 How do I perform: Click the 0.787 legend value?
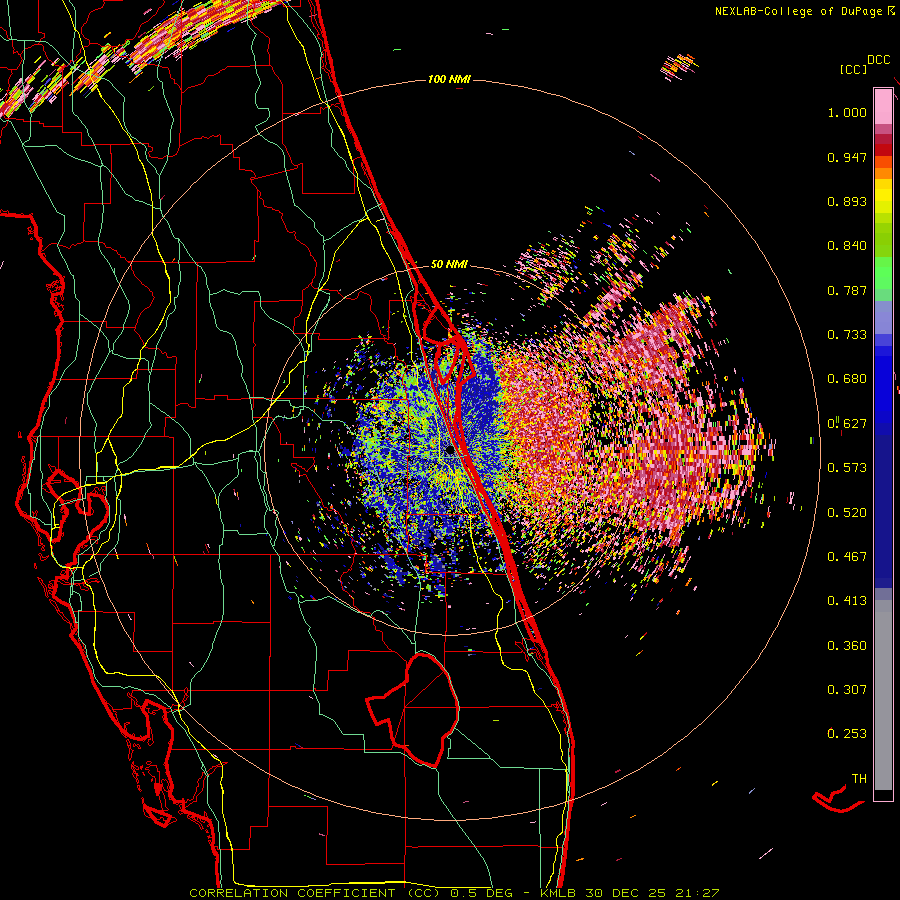[x=847, y=291]
